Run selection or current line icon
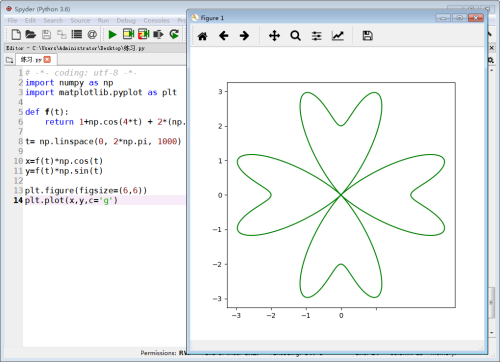Viewport: 500px width, 362px height. click(158, 34)
